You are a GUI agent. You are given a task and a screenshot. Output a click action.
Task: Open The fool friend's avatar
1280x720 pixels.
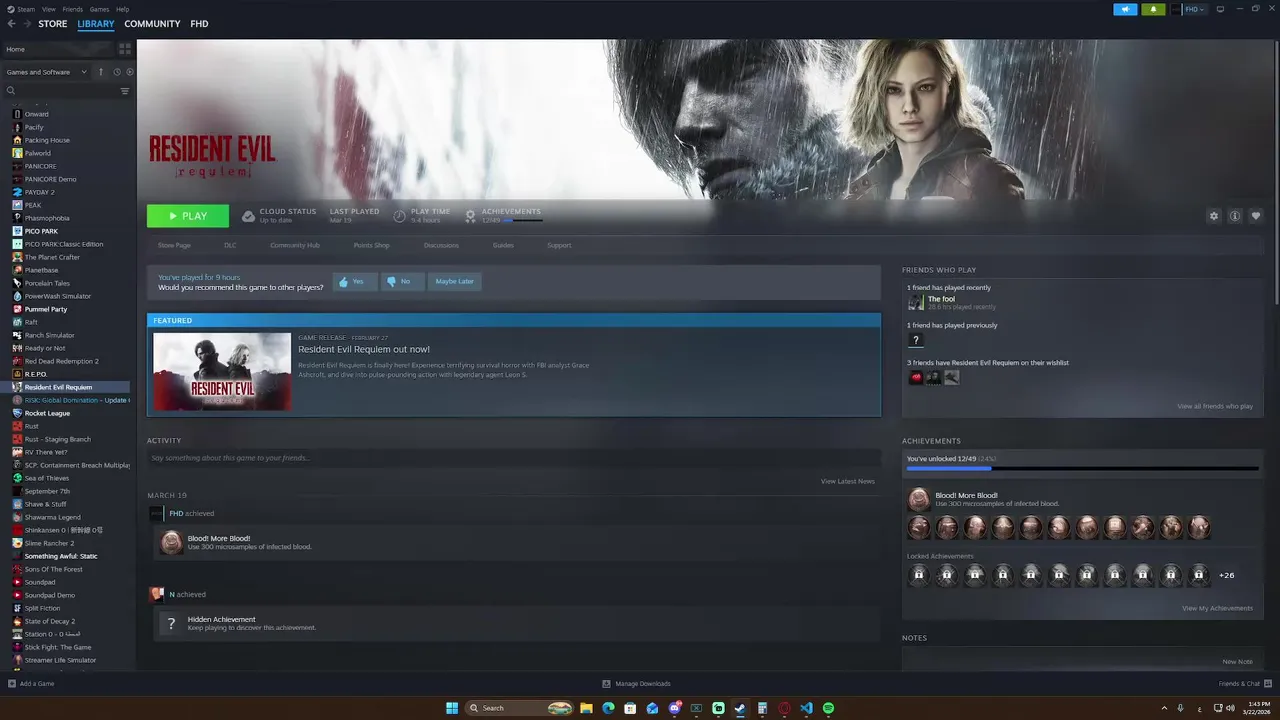[915, 302]
